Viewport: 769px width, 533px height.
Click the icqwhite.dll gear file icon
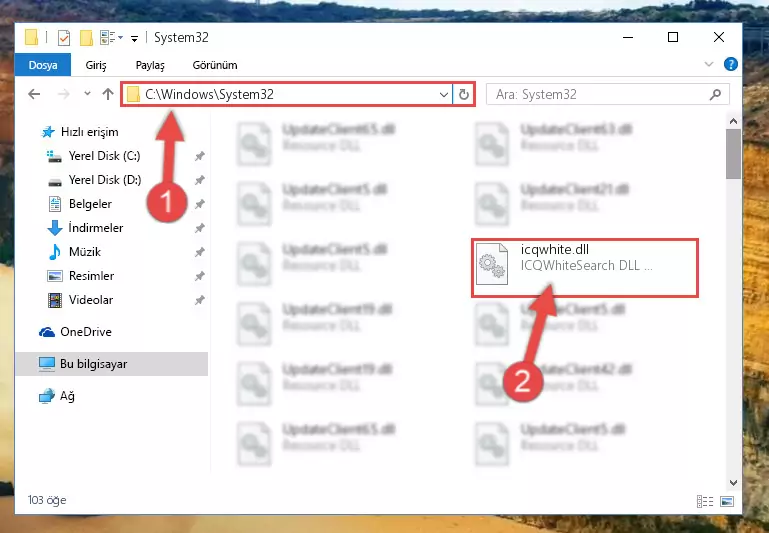492,264
